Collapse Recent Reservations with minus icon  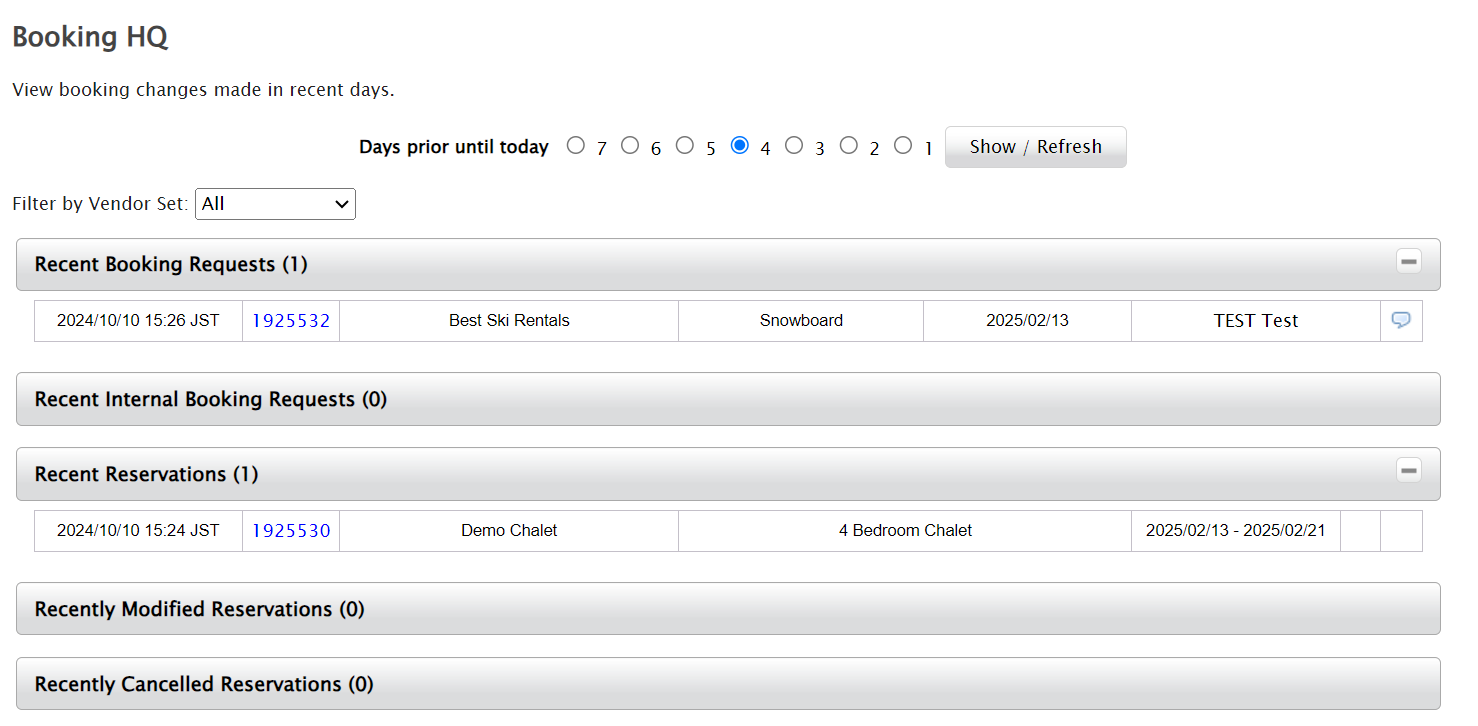click(1409, 471)
